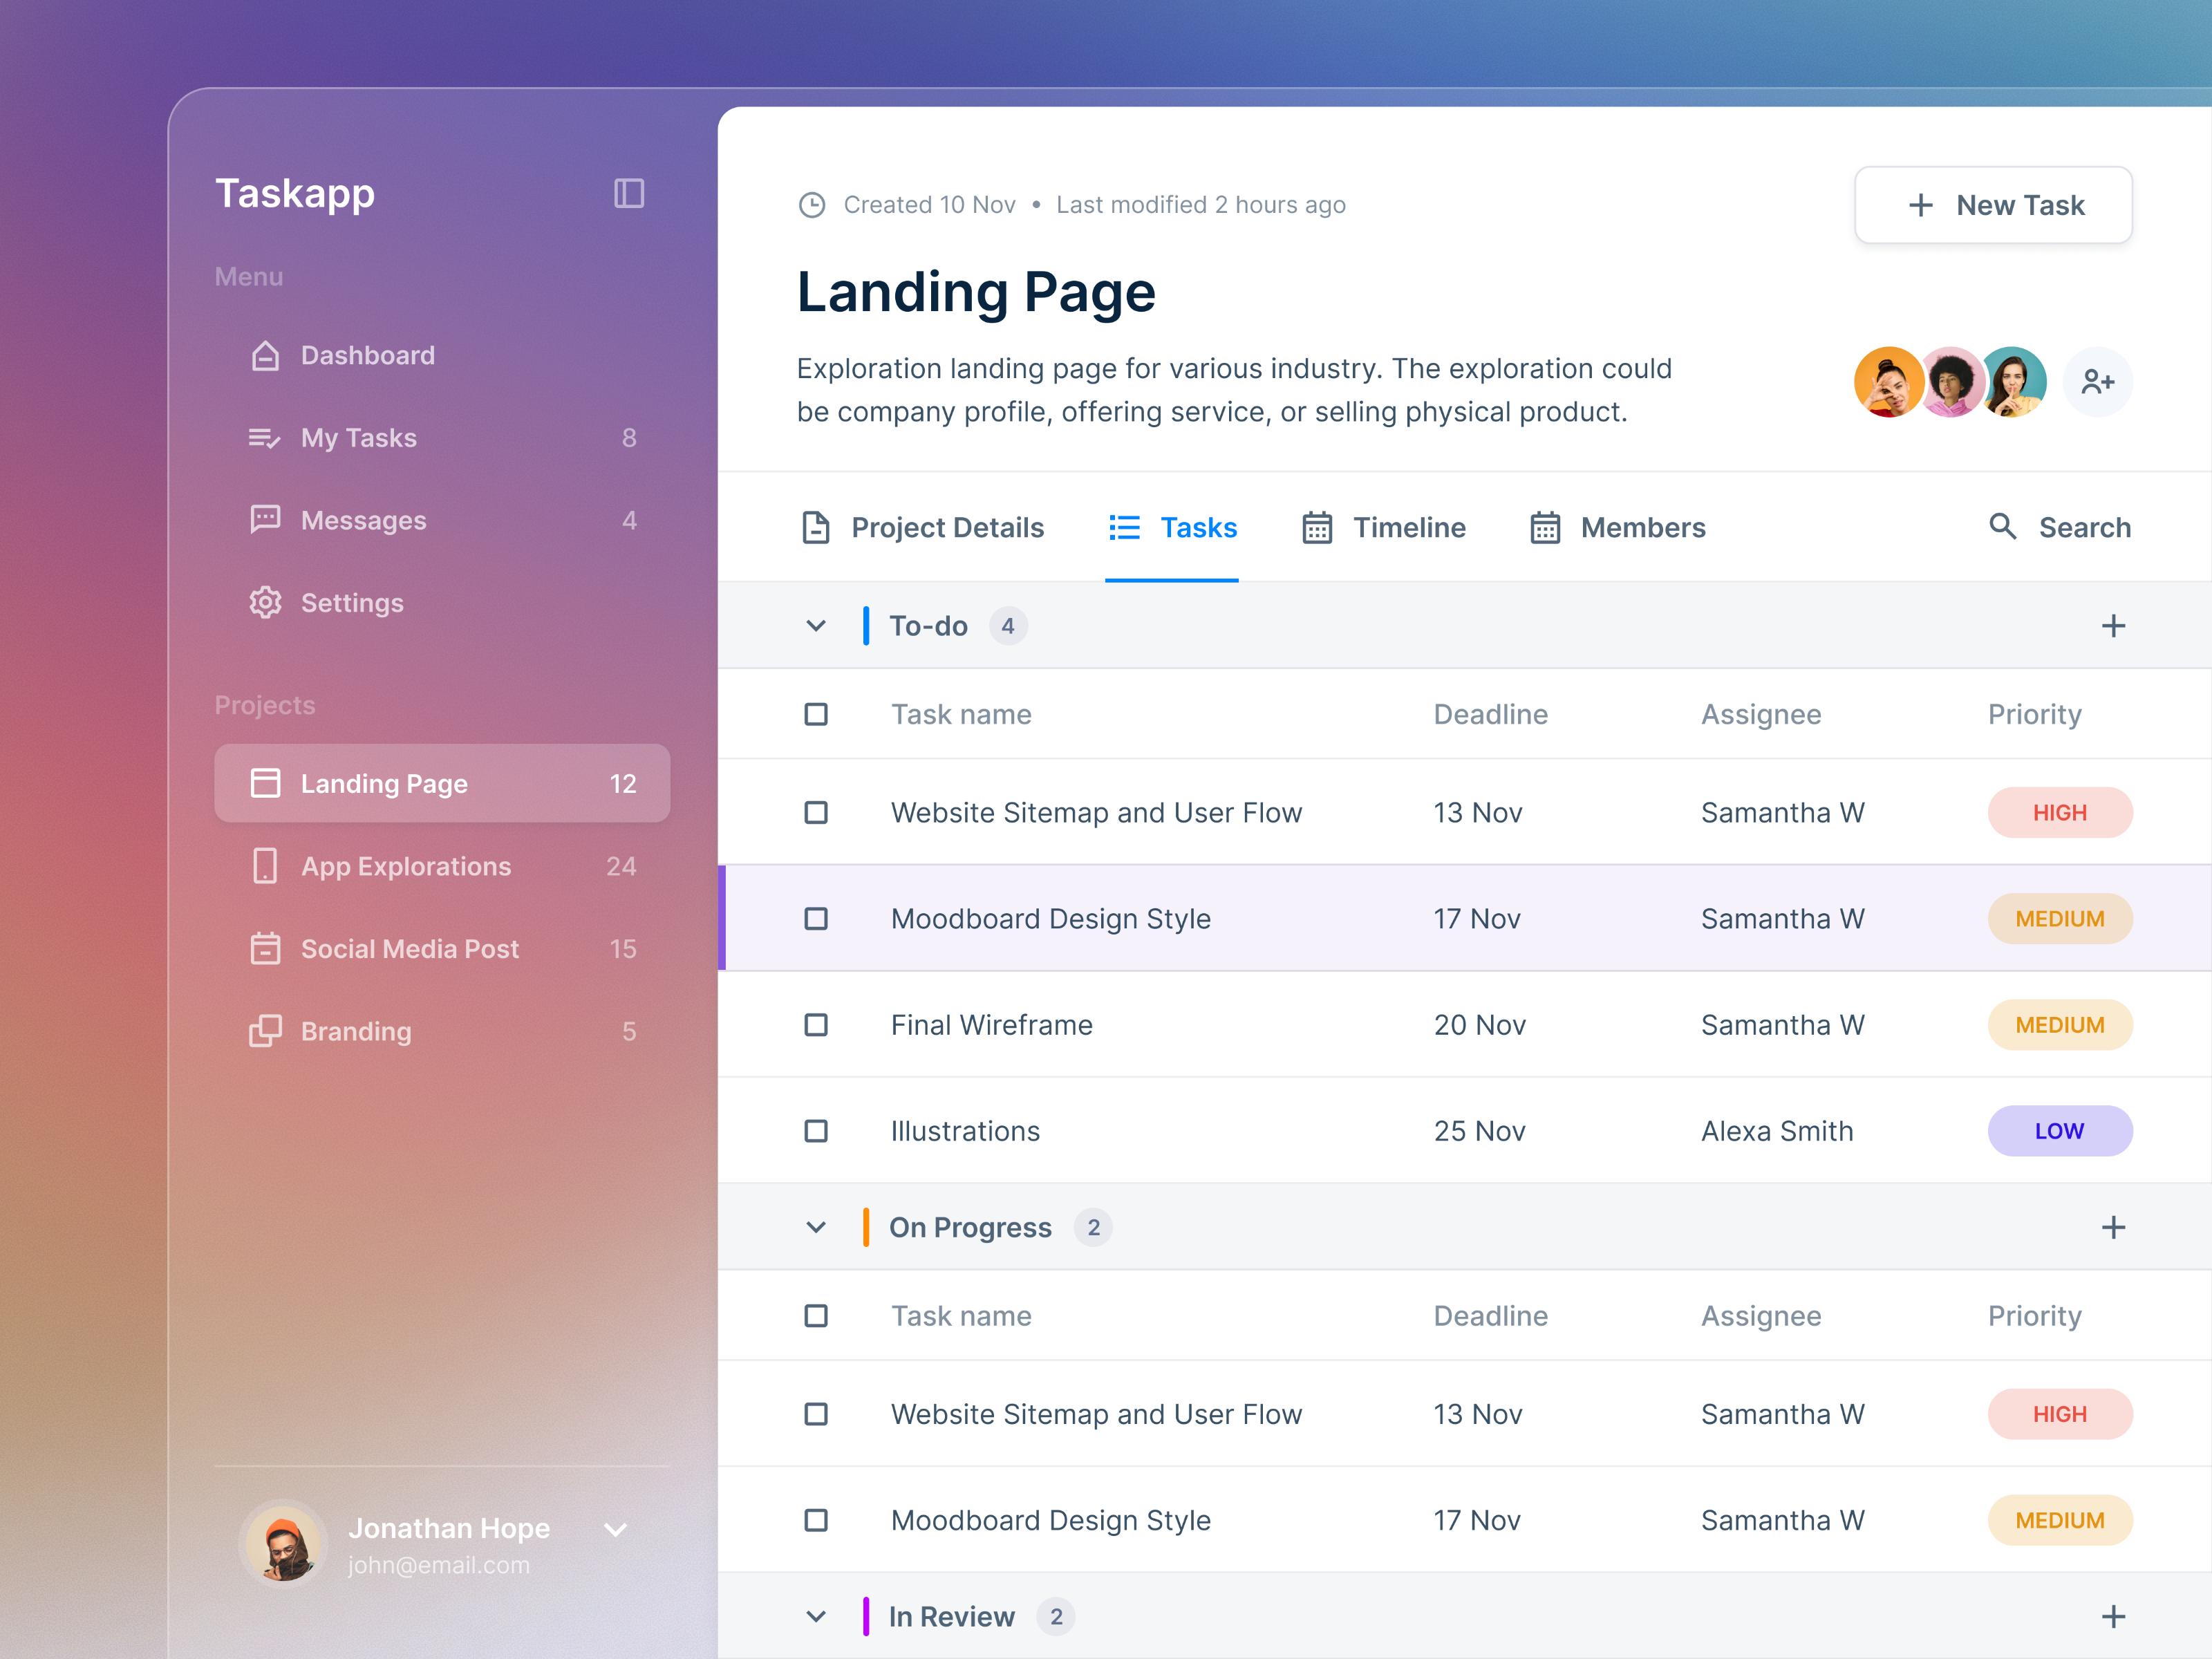Open the App Explorations project
The height and width of the screenshot is (1659, 2212).
point(442,866)
